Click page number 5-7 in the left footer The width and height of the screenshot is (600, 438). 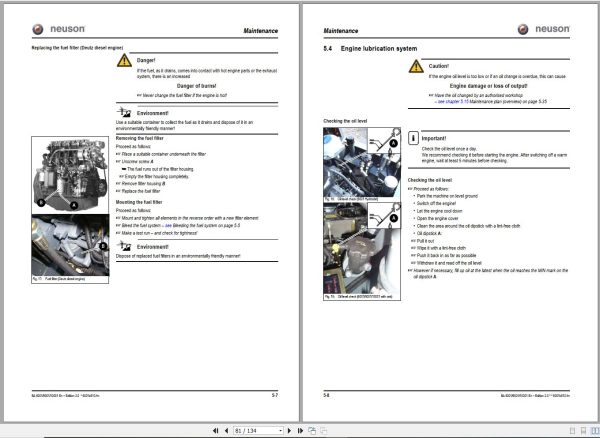click(x=275, y=395)
